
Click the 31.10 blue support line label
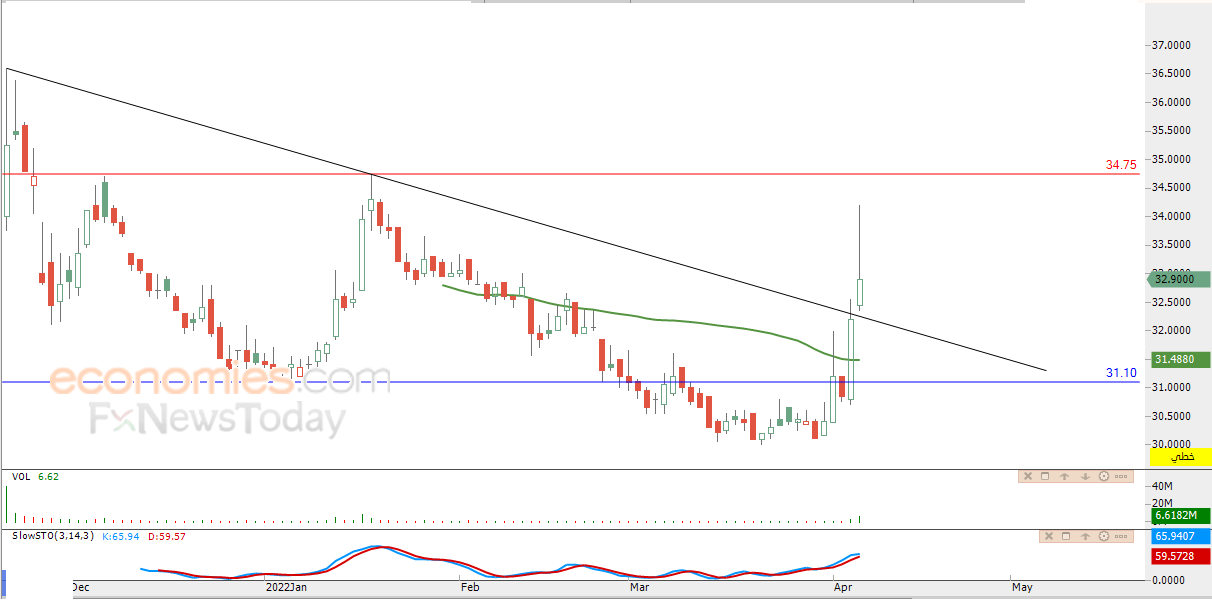click(x=1121, y=373)
